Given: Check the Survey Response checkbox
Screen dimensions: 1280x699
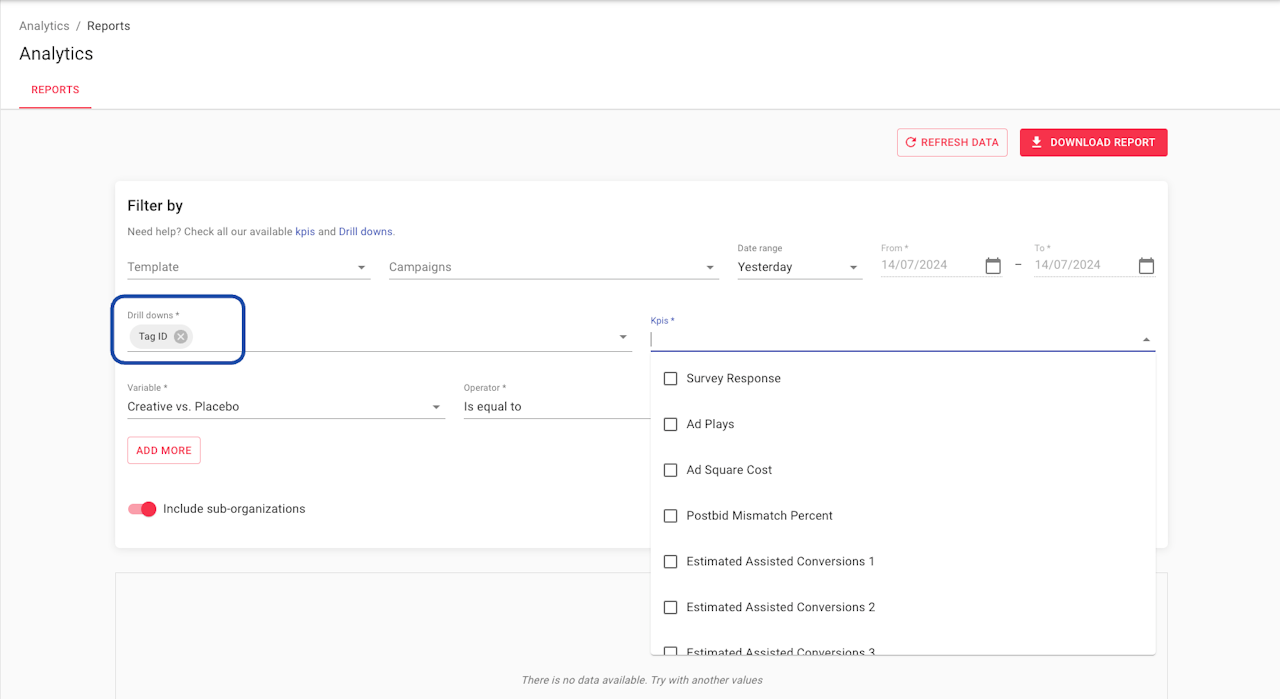Looking at the screenshot, I should click(x=671, y=379).
